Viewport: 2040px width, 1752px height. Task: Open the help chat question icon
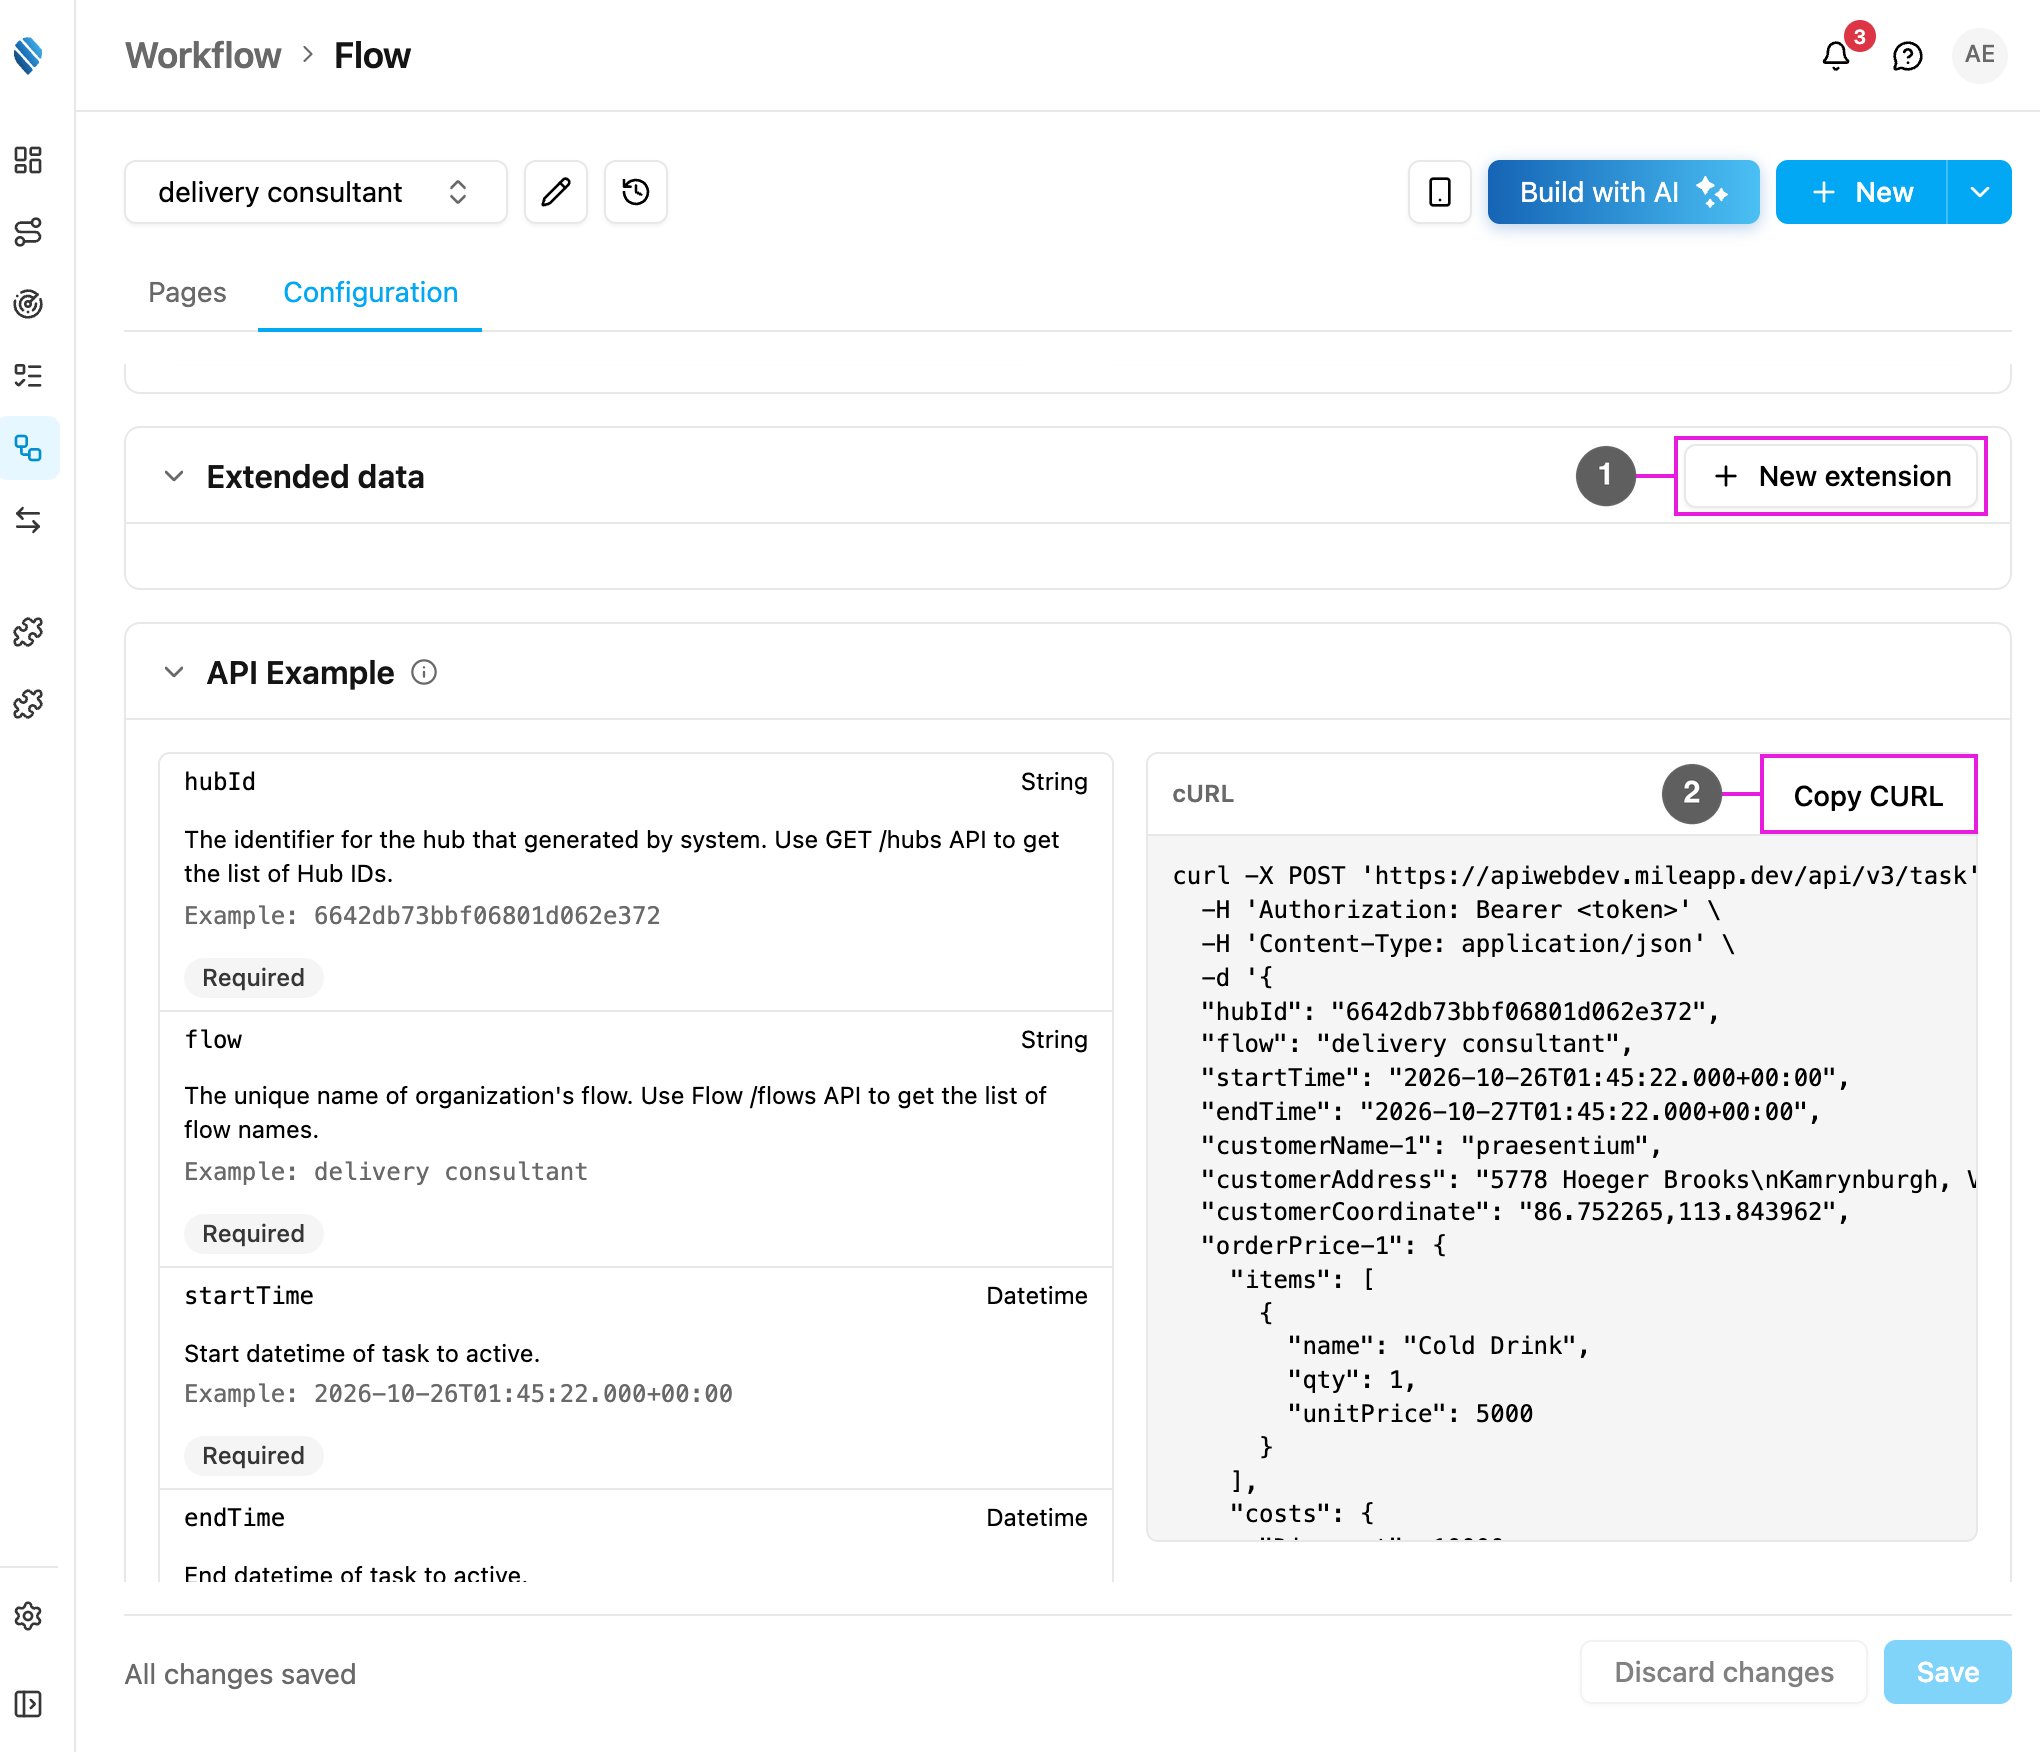pos(1908,56)
